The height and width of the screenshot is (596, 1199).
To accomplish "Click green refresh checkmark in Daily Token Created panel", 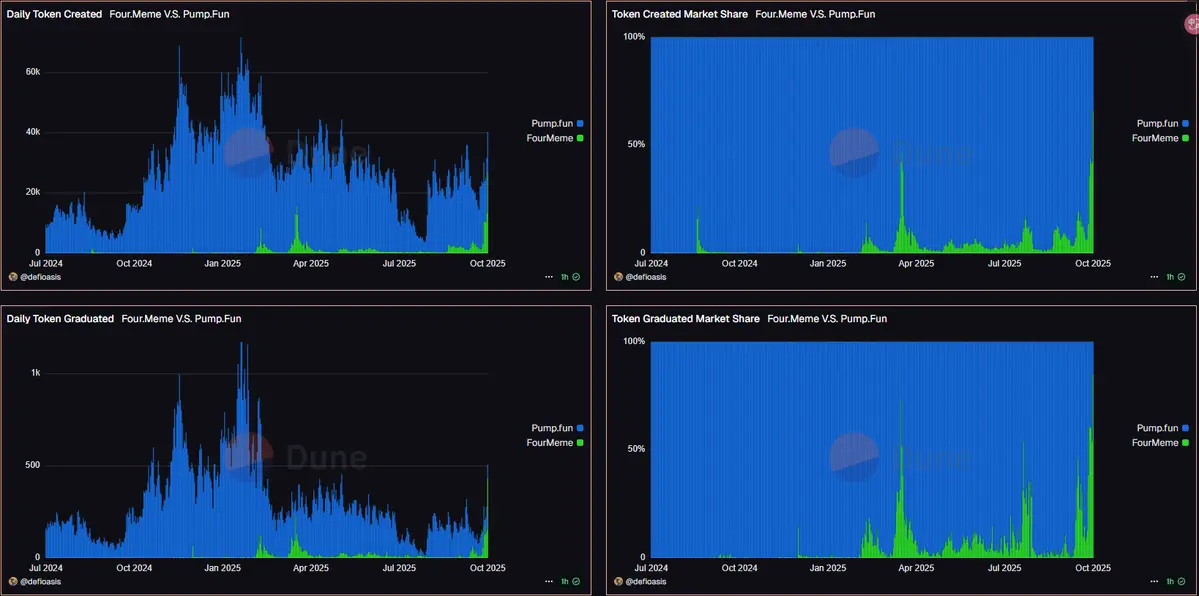I will point(576,277).
